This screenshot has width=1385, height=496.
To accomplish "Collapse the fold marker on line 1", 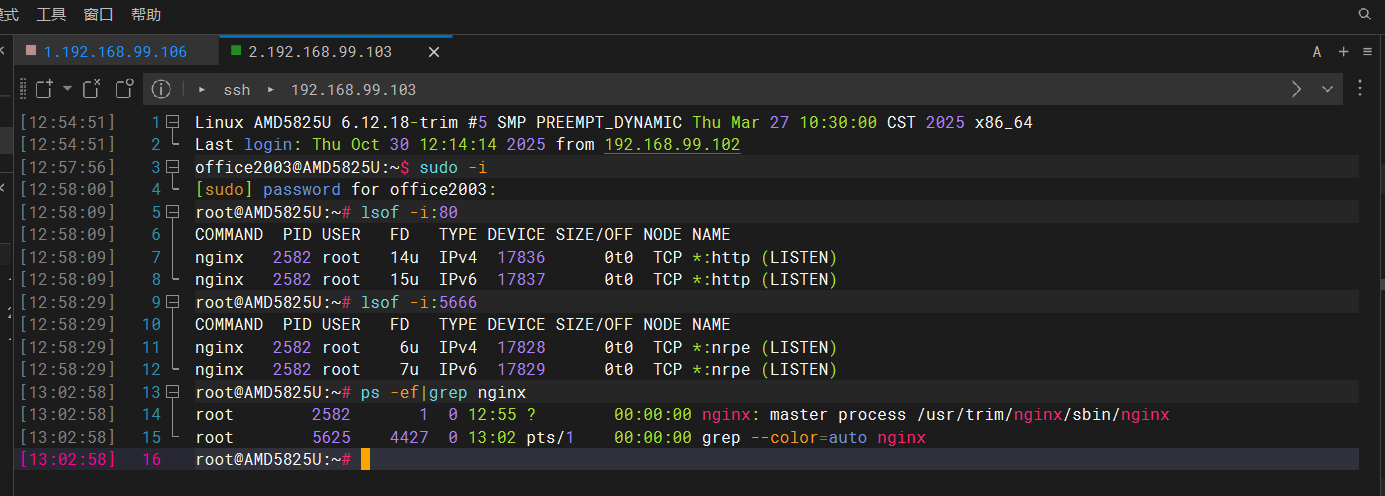I will click(x=173, y=122).
